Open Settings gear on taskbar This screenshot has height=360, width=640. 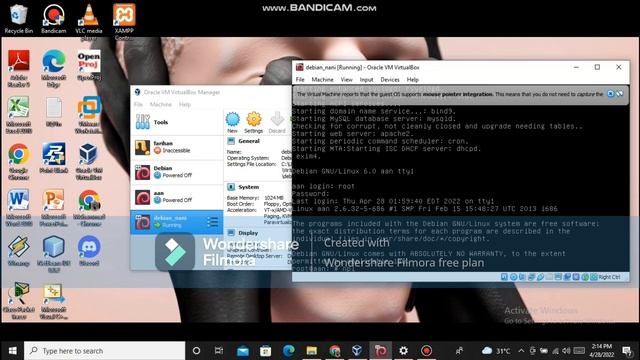[404, 351]
